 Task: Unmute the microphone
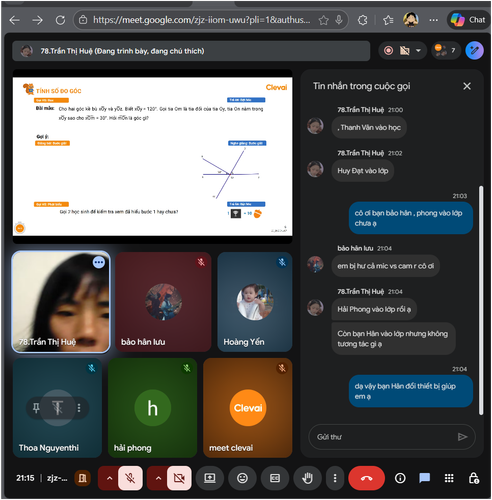tap(130, 478)
